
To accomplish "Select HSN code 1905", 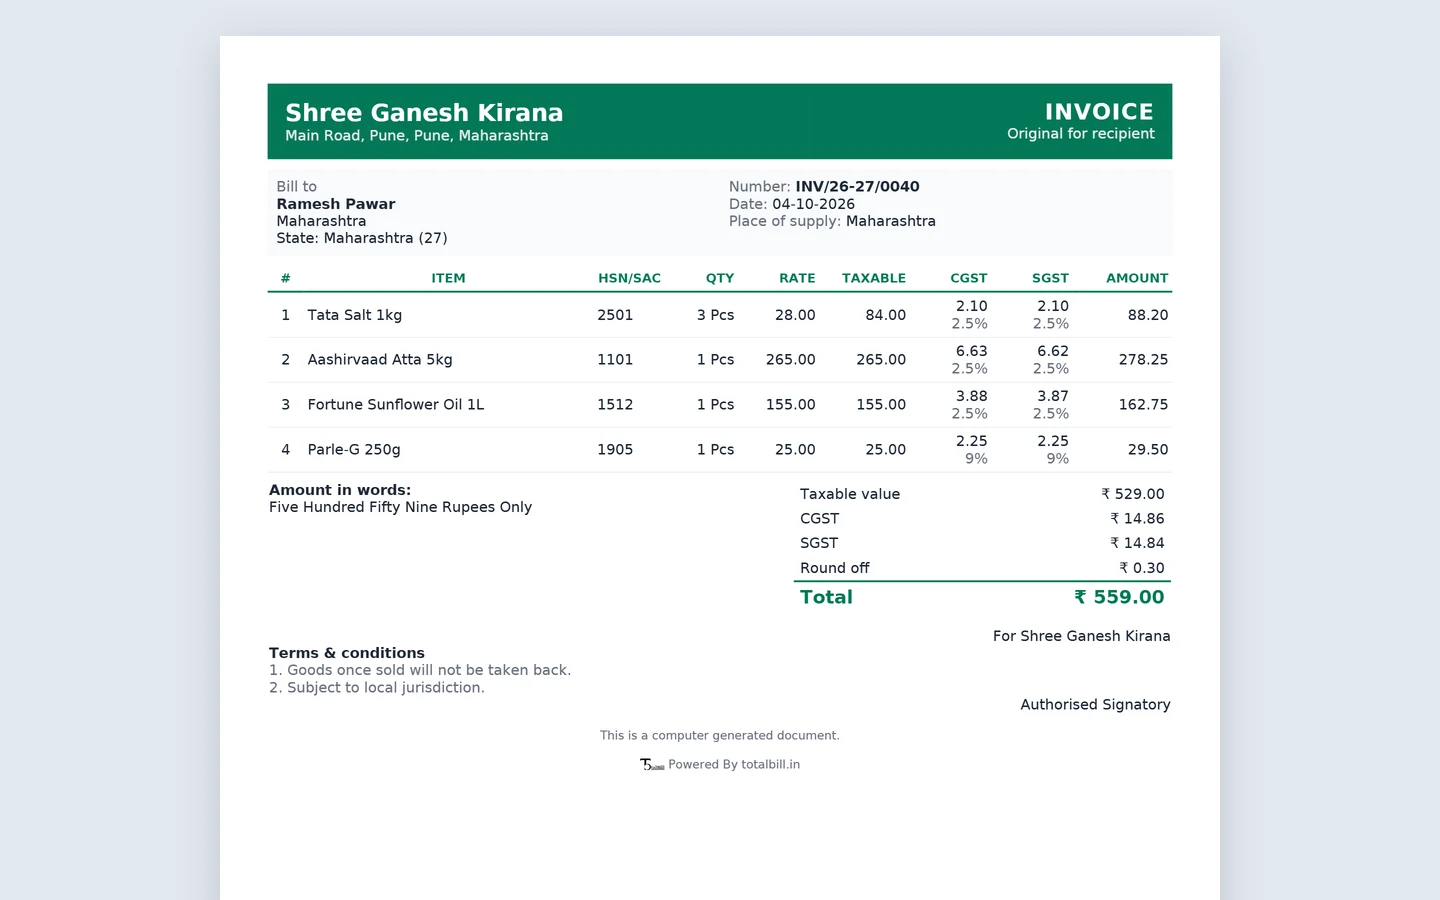I will coord(615,450).
